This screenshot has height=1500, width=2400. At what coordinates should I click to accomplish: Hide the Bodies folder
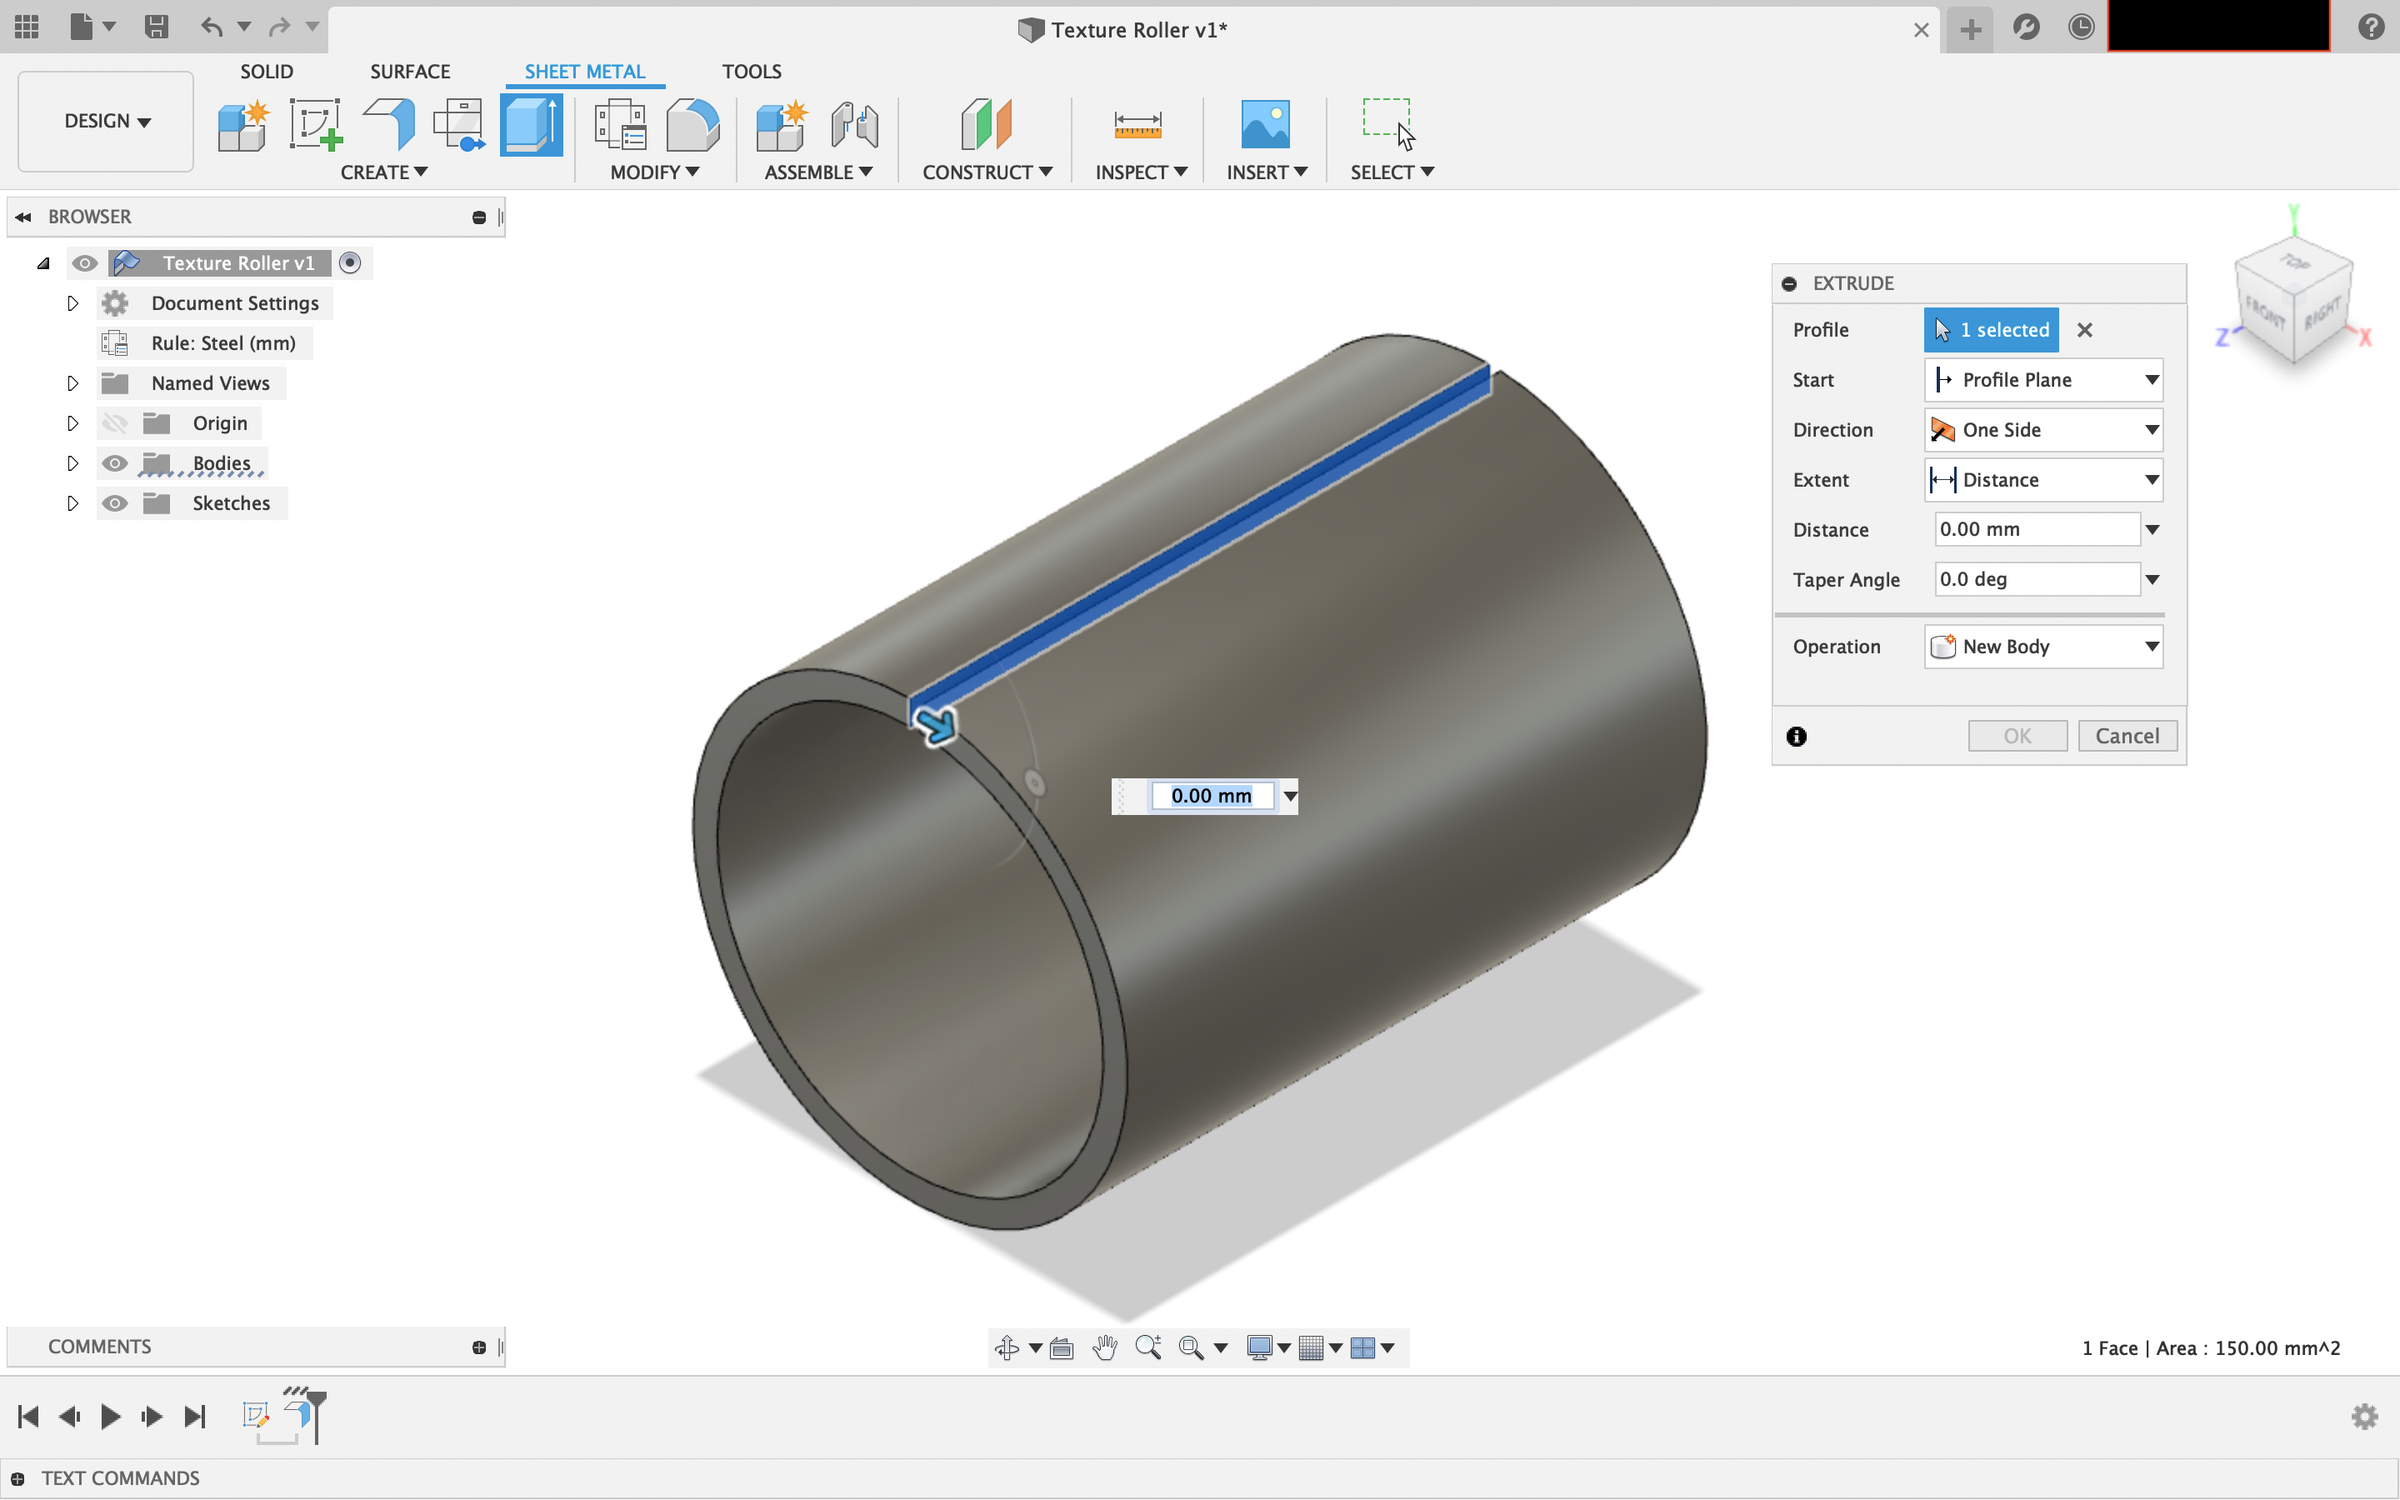pyautogui.click(x=115, y=463)
